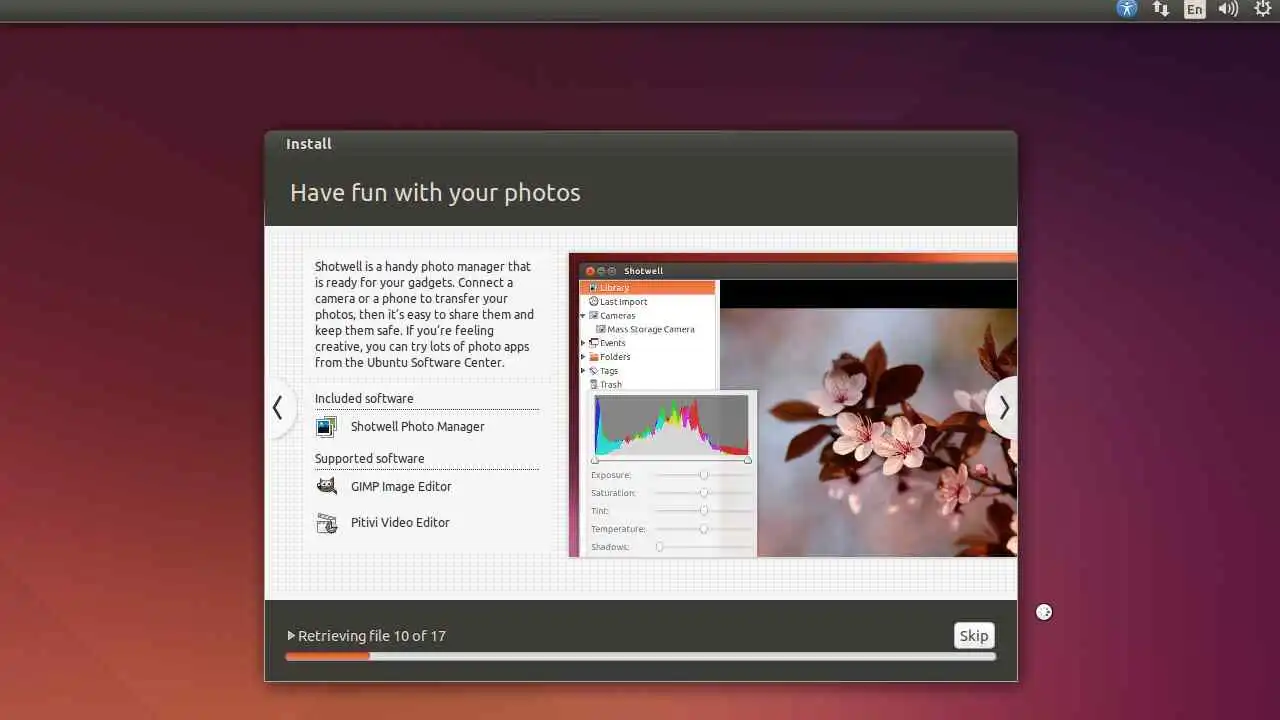Screen dimensions: 1280x720
Task: Go to the next slide arrow
Action: tap(1003, 408)
